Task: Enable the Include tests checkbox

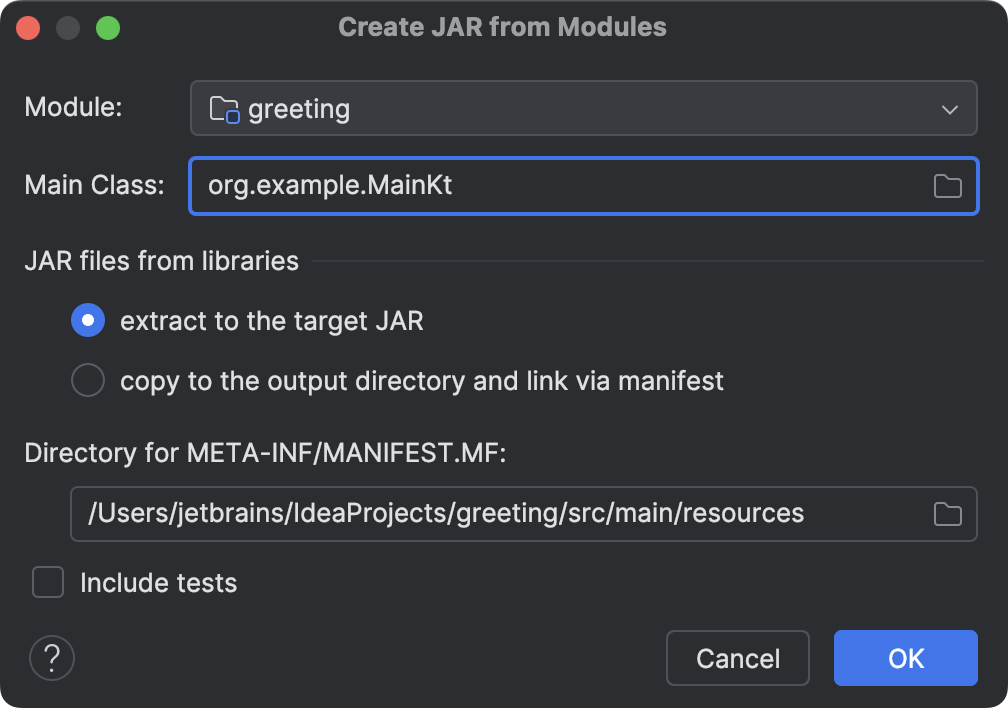Action: [x=47, y=582]
